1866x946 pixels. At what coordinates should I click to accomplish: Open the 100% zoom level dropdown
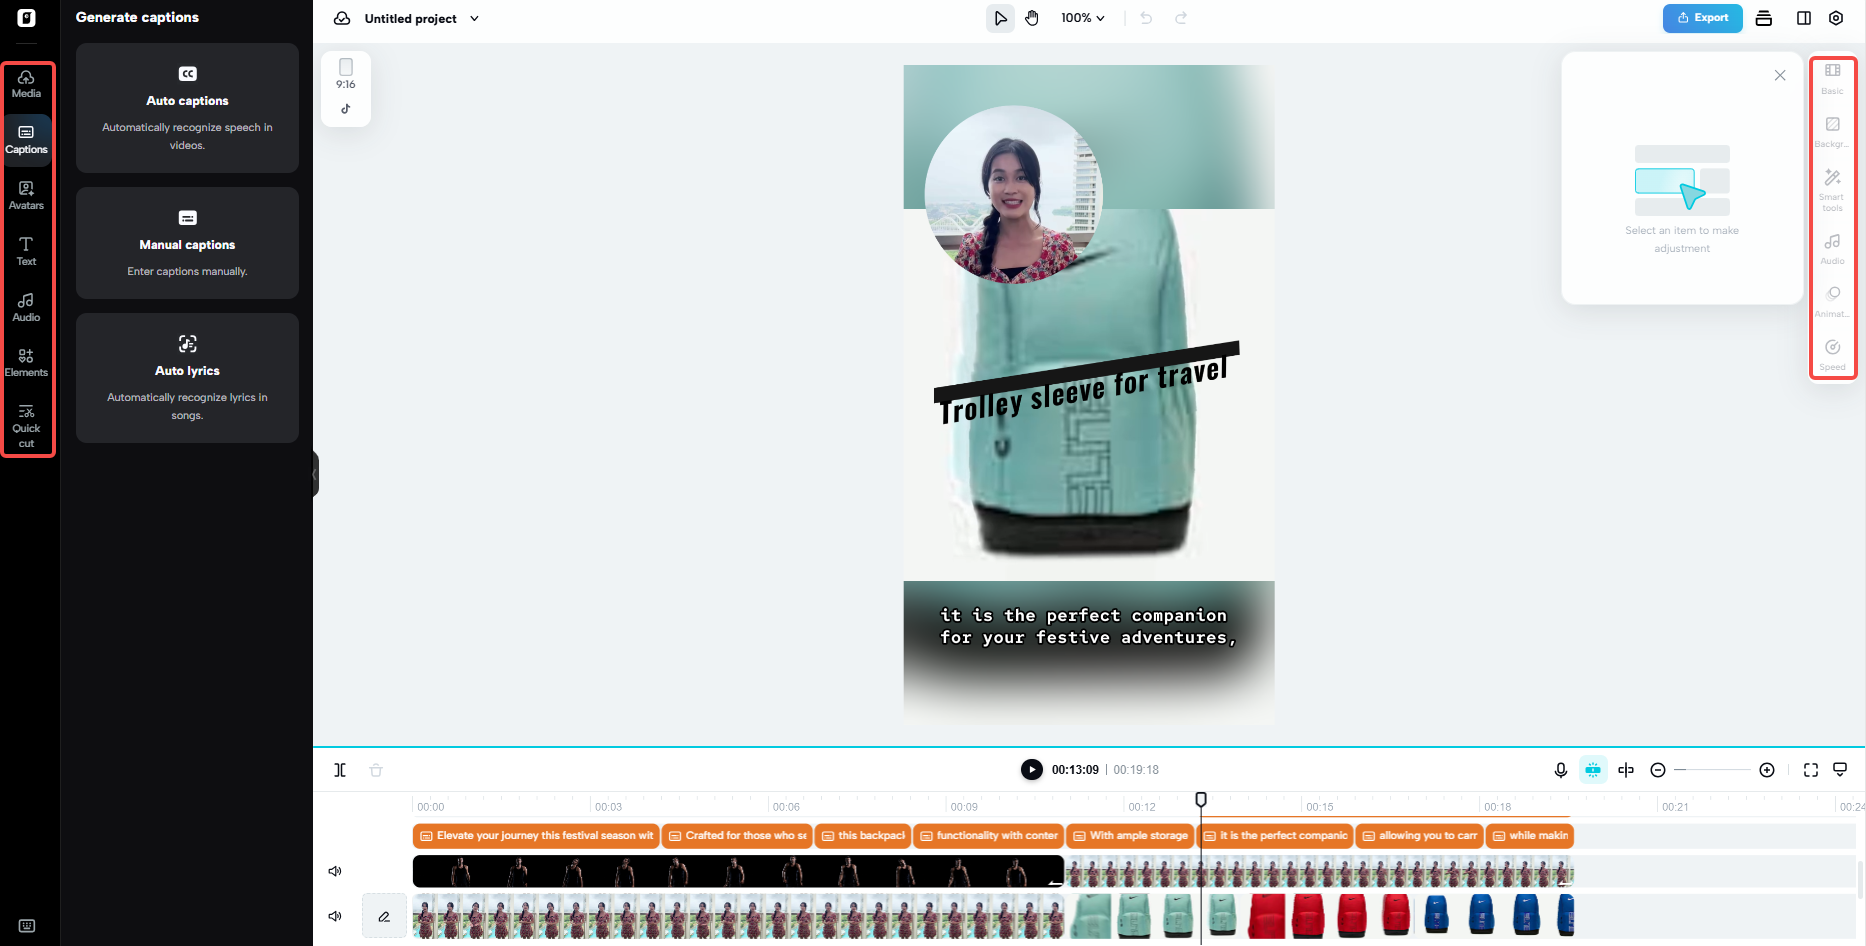(x=1082, y=17)
